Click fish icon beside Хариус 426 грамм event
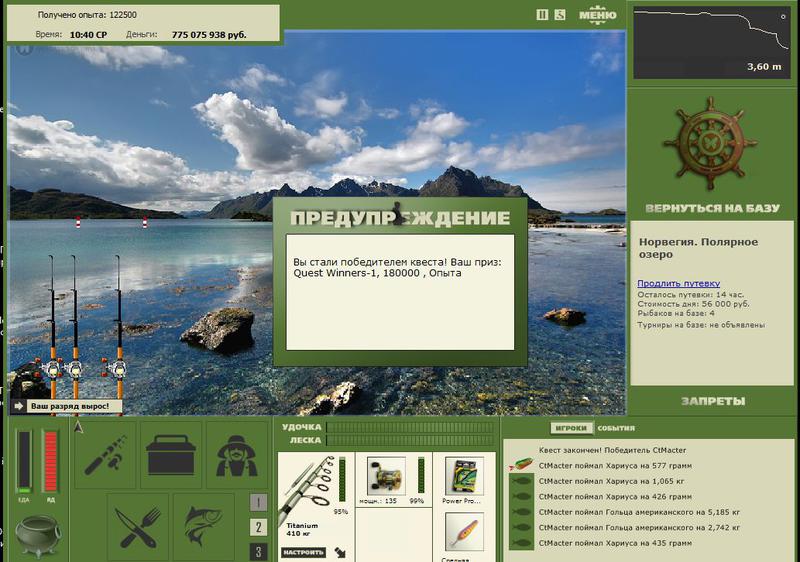Screen dimensions: 800x562 521,497
